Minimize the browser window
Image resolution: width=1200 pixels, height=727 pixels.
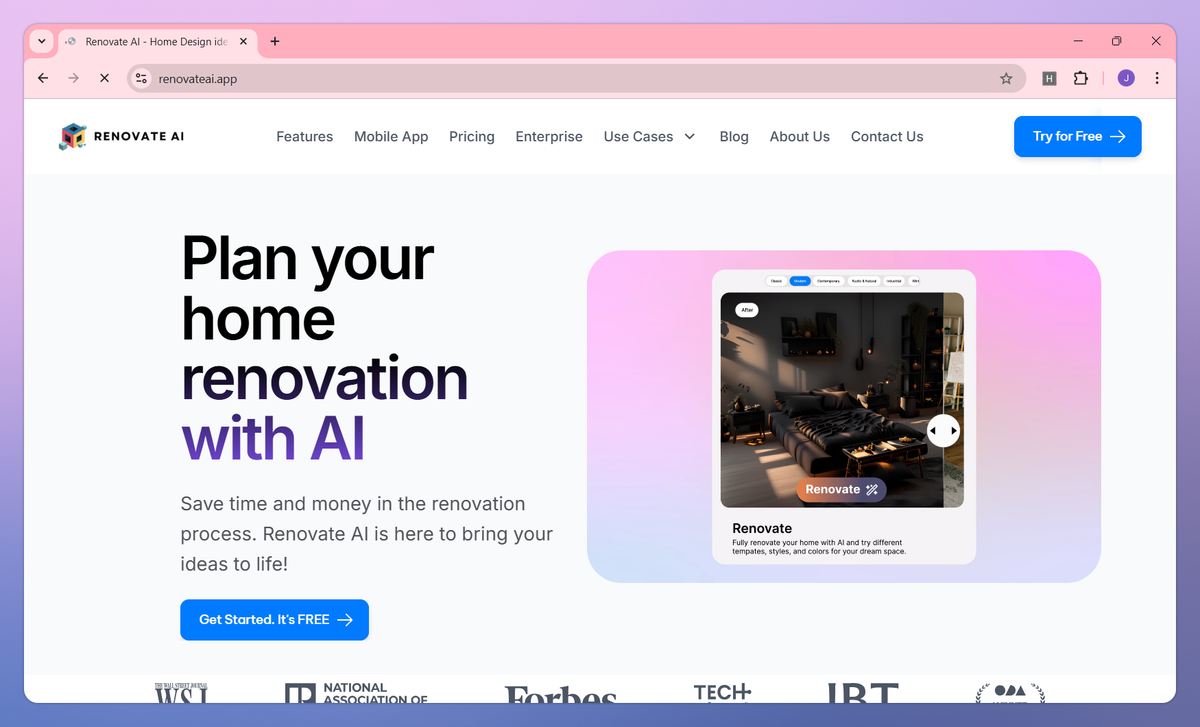tap(1079, 41)
